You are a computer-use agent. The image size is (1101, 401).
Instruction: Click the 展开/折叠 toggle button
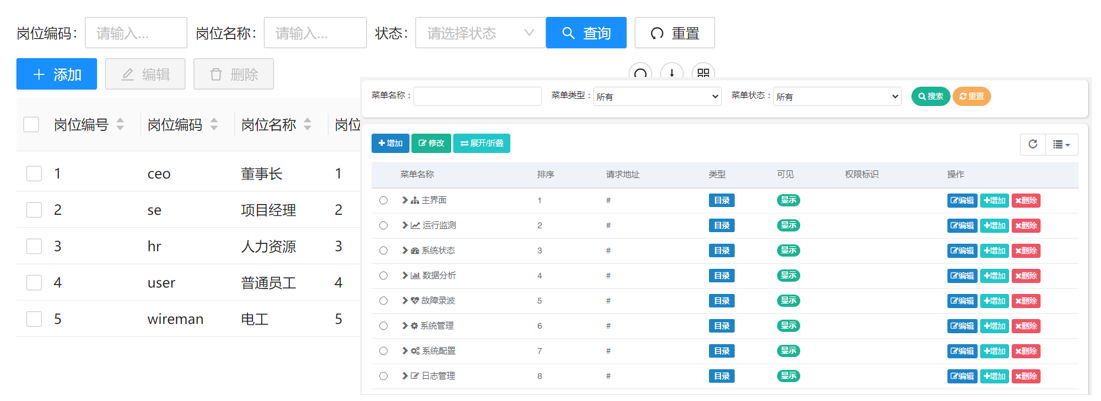point(482,144)
